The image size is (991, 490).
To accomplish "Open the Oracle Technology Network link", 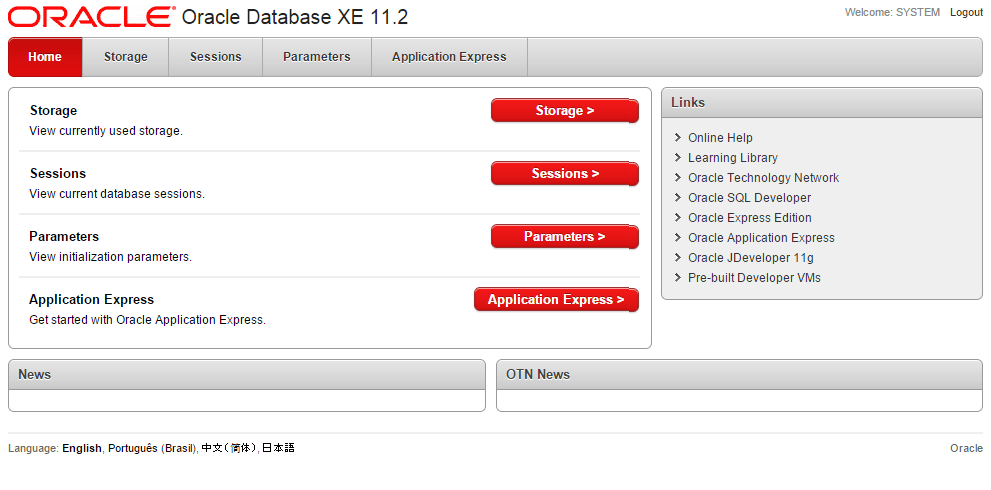I will (x=763, y=178).
